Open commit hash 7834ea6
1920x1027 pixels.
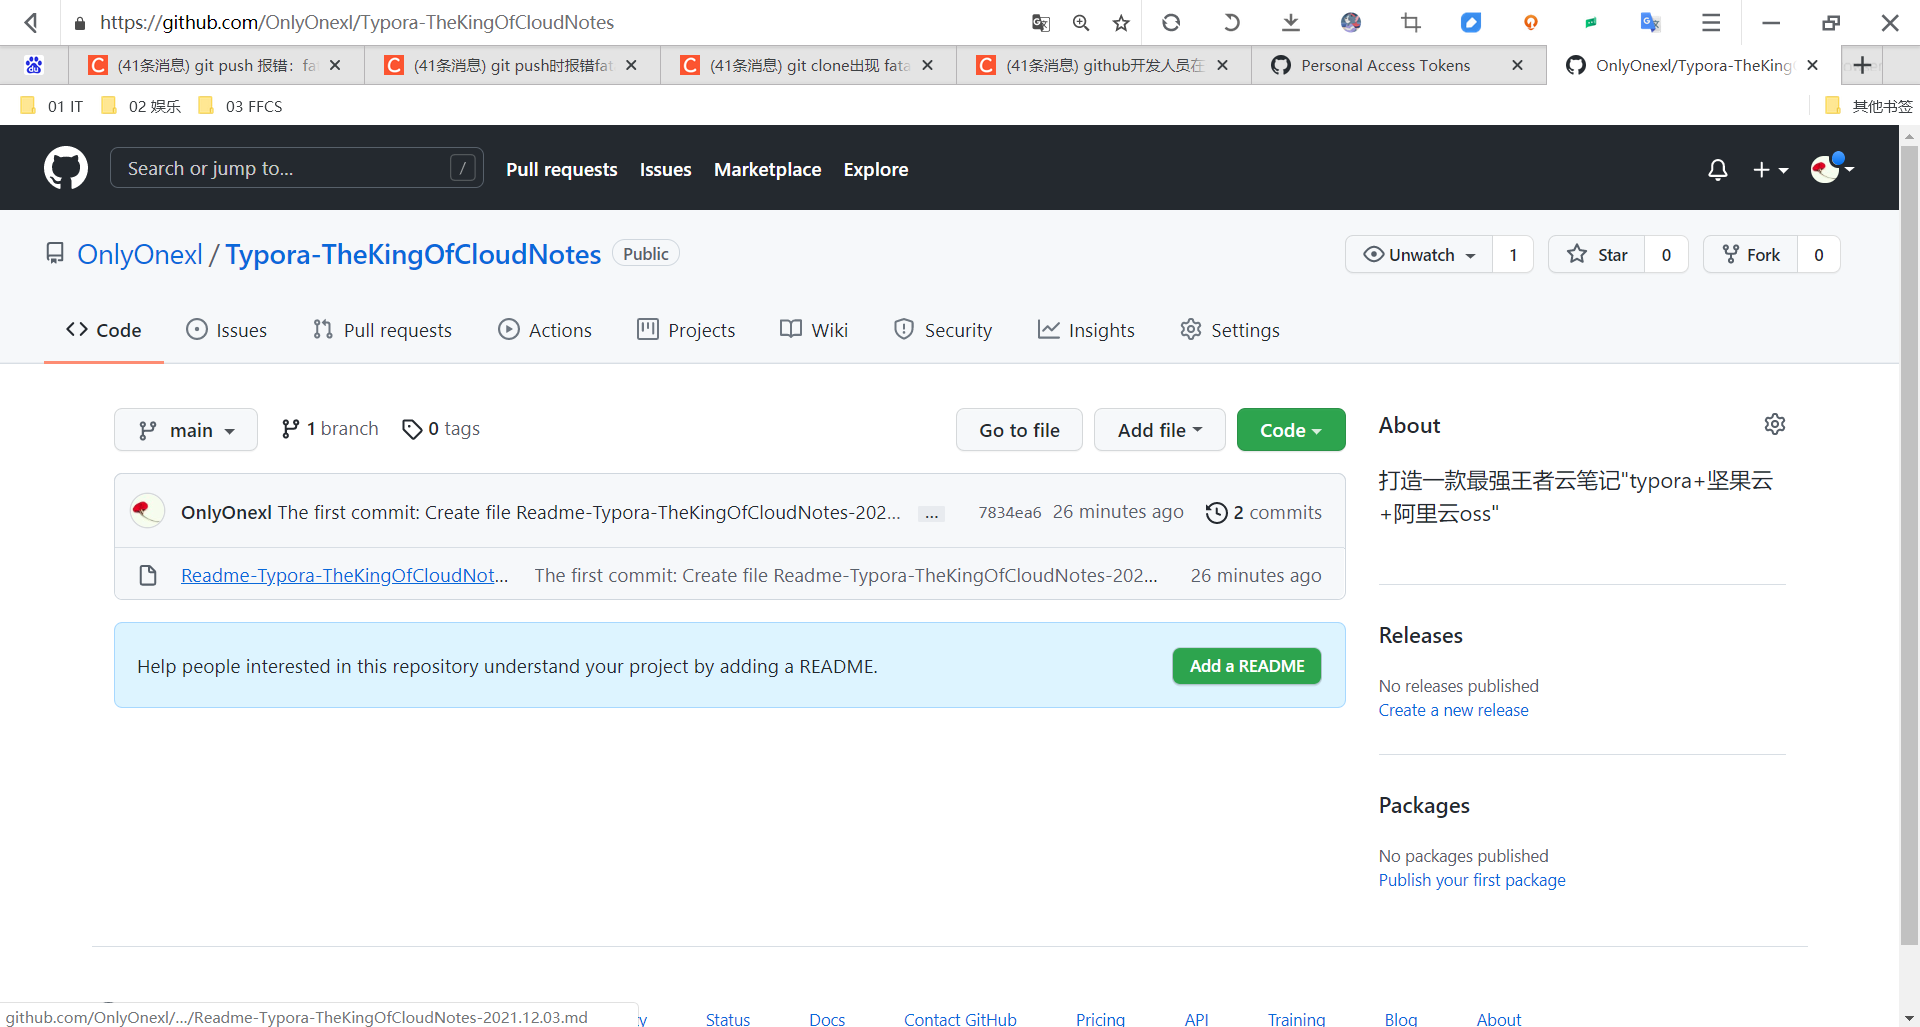tap(1010, 513)
